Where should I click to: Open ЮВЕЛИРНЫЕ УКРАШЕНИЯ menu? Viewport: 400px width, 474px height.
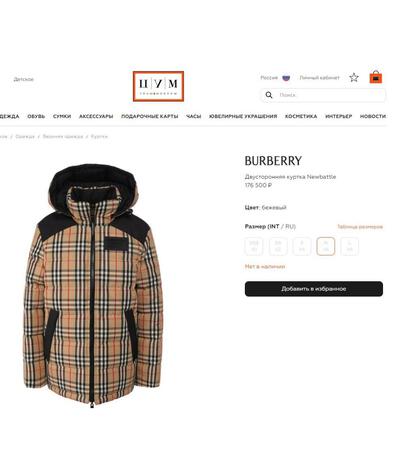coord(243,116)
